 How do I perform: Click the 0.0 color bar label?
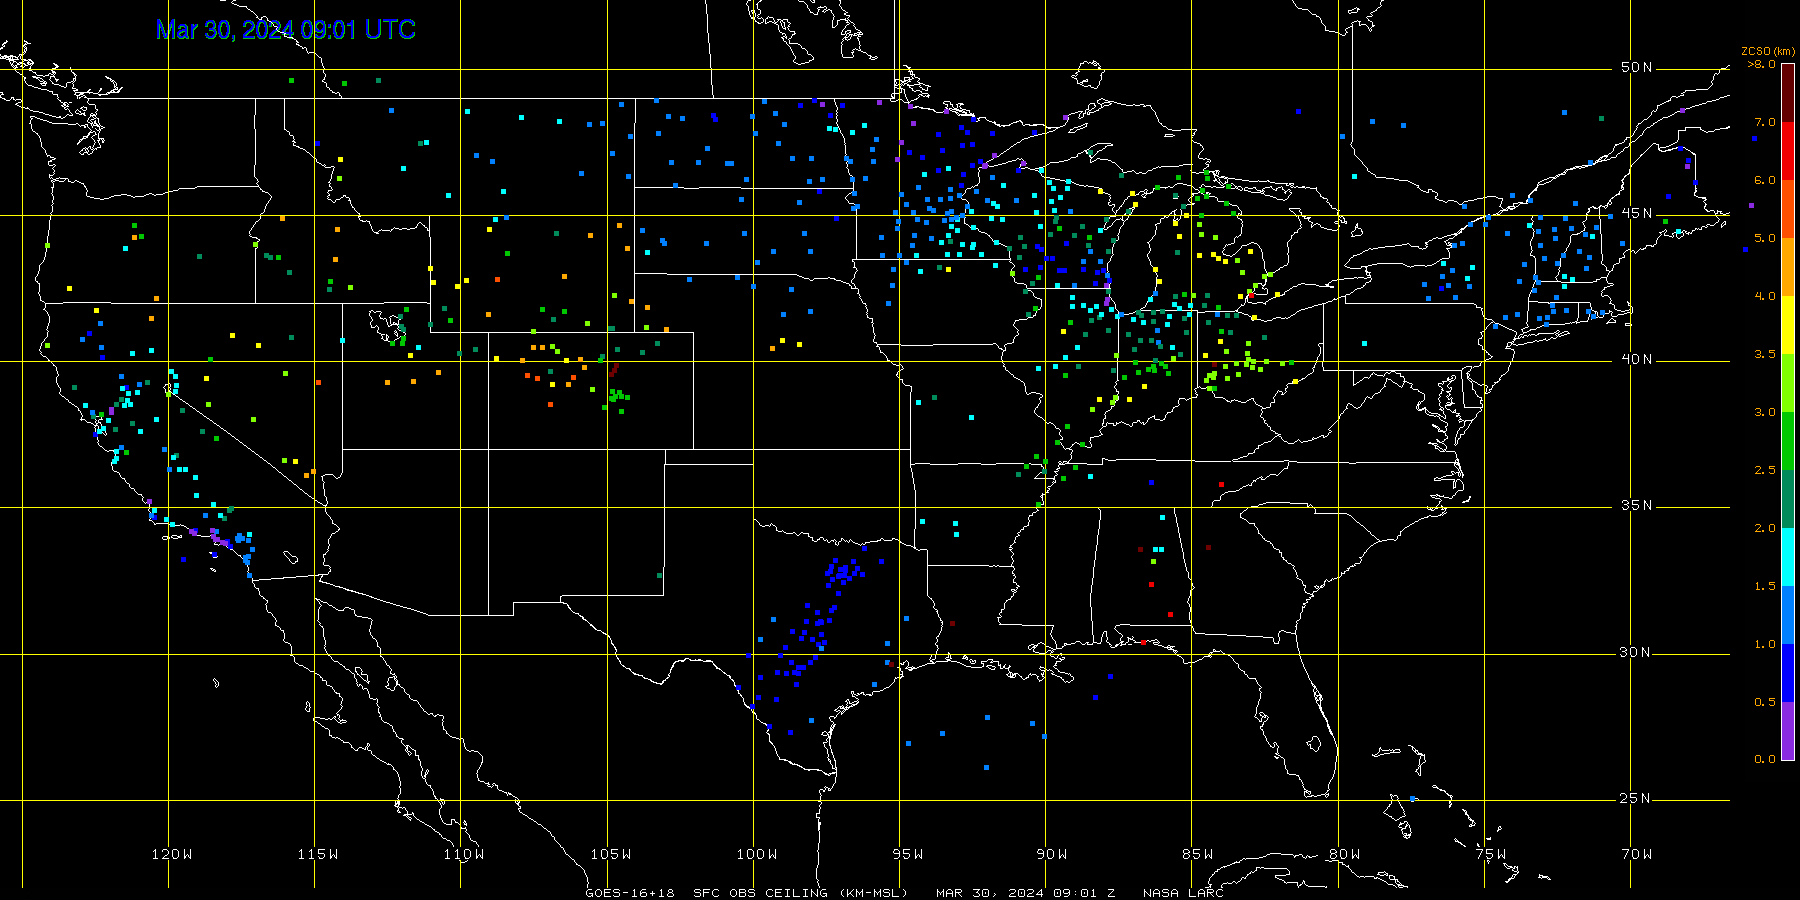coord(1765,759)
